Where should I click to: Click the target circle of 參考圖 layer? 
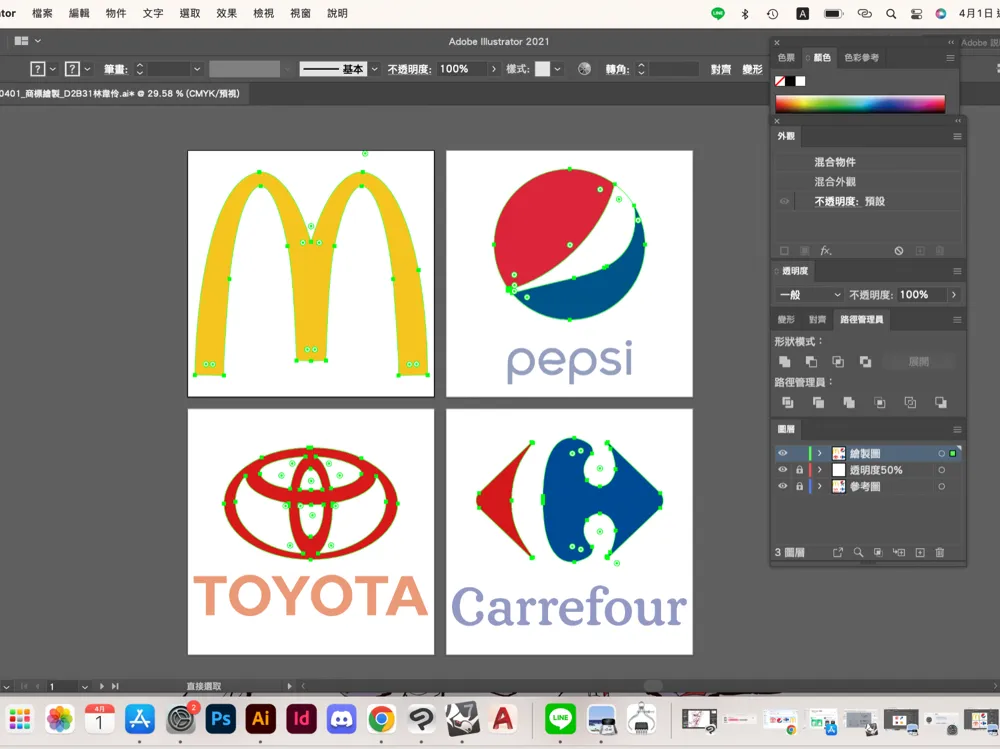[941, 487]
